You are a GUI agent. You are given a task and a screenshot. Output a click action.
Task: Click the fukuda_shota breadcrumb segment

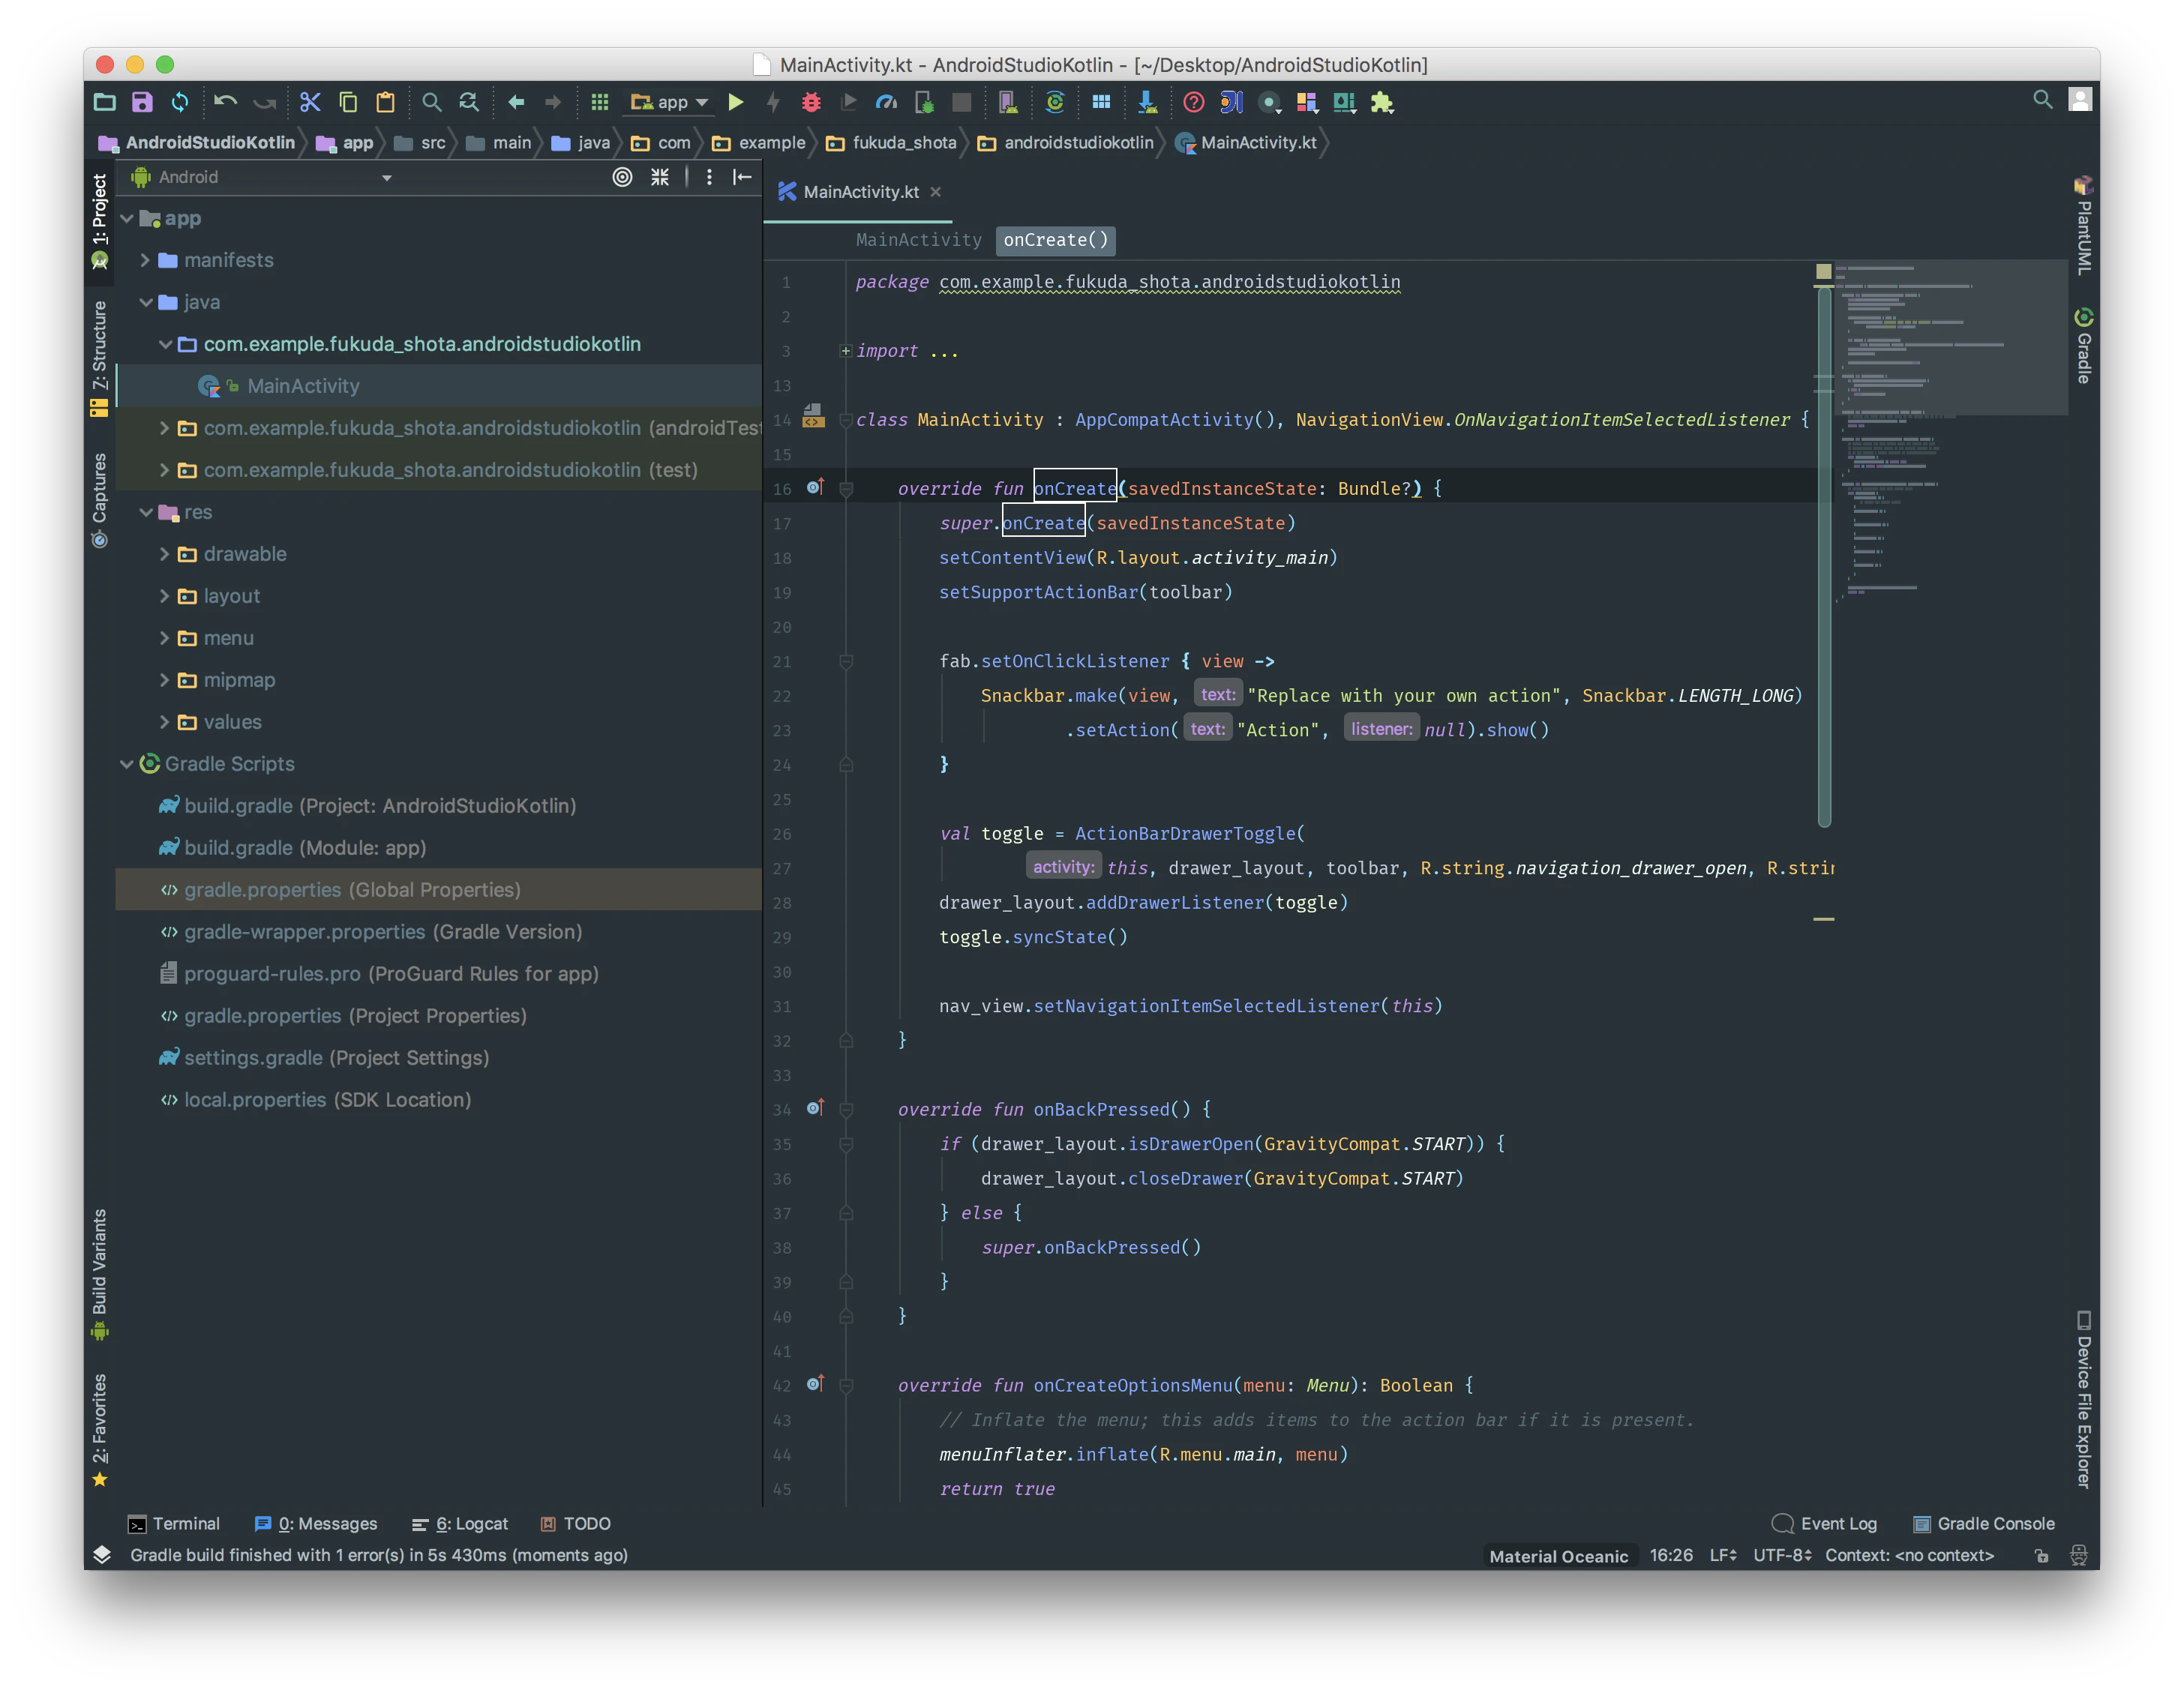pos(892,143)
